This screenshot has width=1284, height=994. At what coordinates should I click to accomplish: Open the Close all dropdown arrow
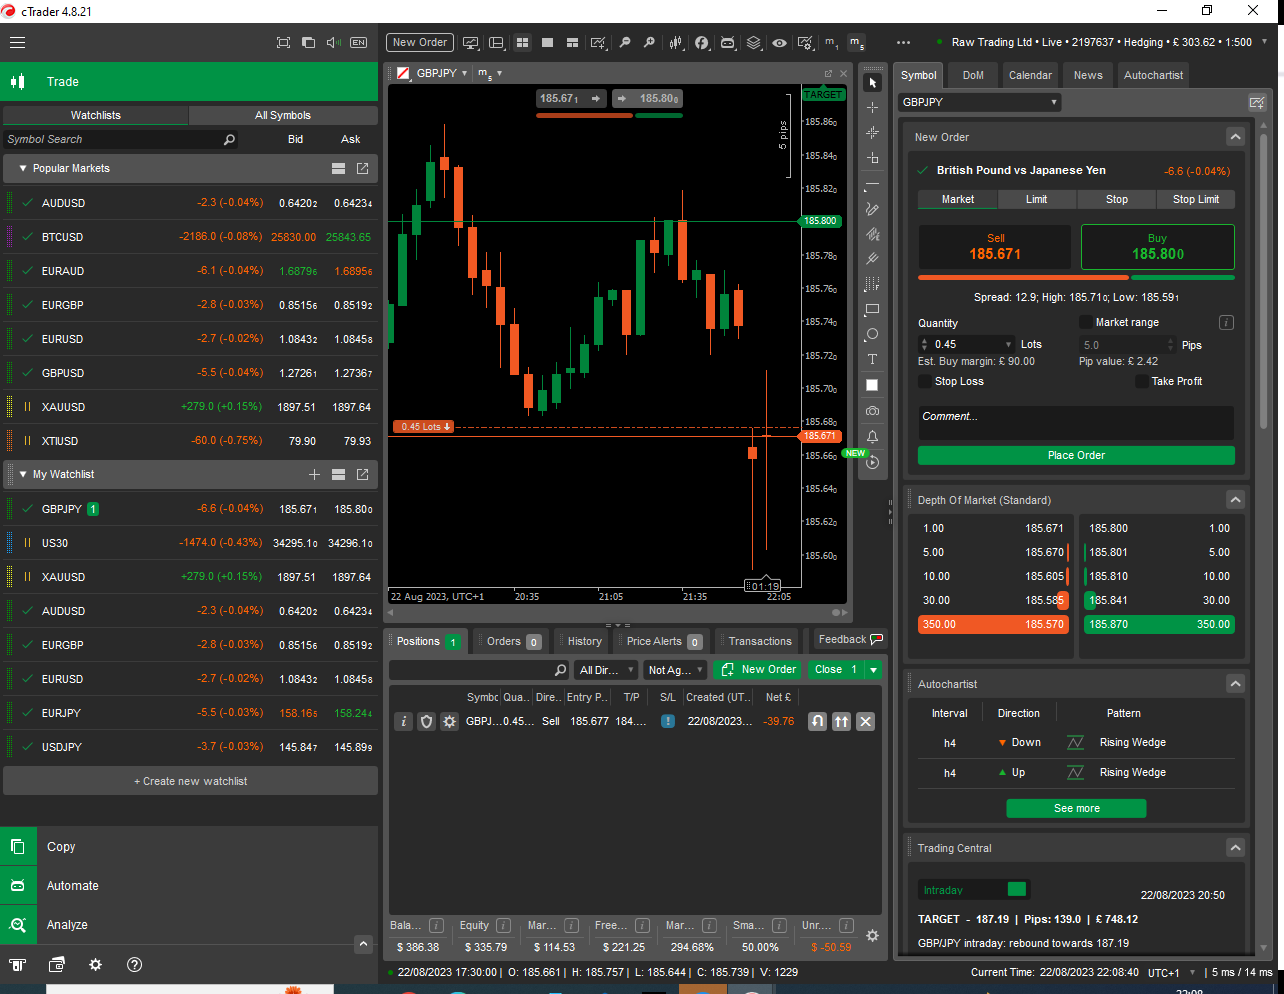(x=873, y=670)
